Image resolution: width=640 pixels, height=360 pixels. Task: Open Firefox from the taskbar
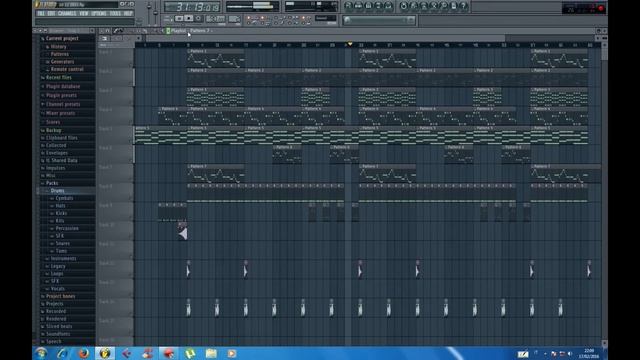point(84,353)
